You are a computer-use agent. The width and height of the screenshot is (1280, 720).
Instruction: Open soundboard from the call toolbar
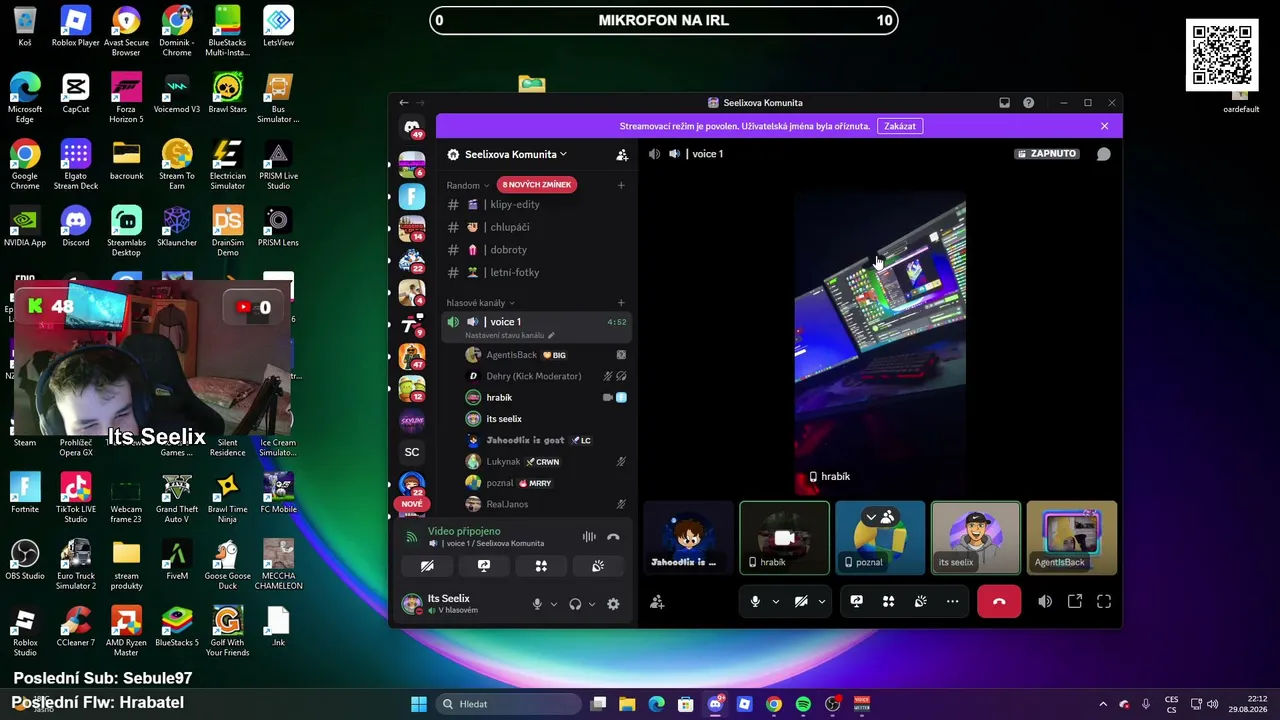[x=920, y=601]
